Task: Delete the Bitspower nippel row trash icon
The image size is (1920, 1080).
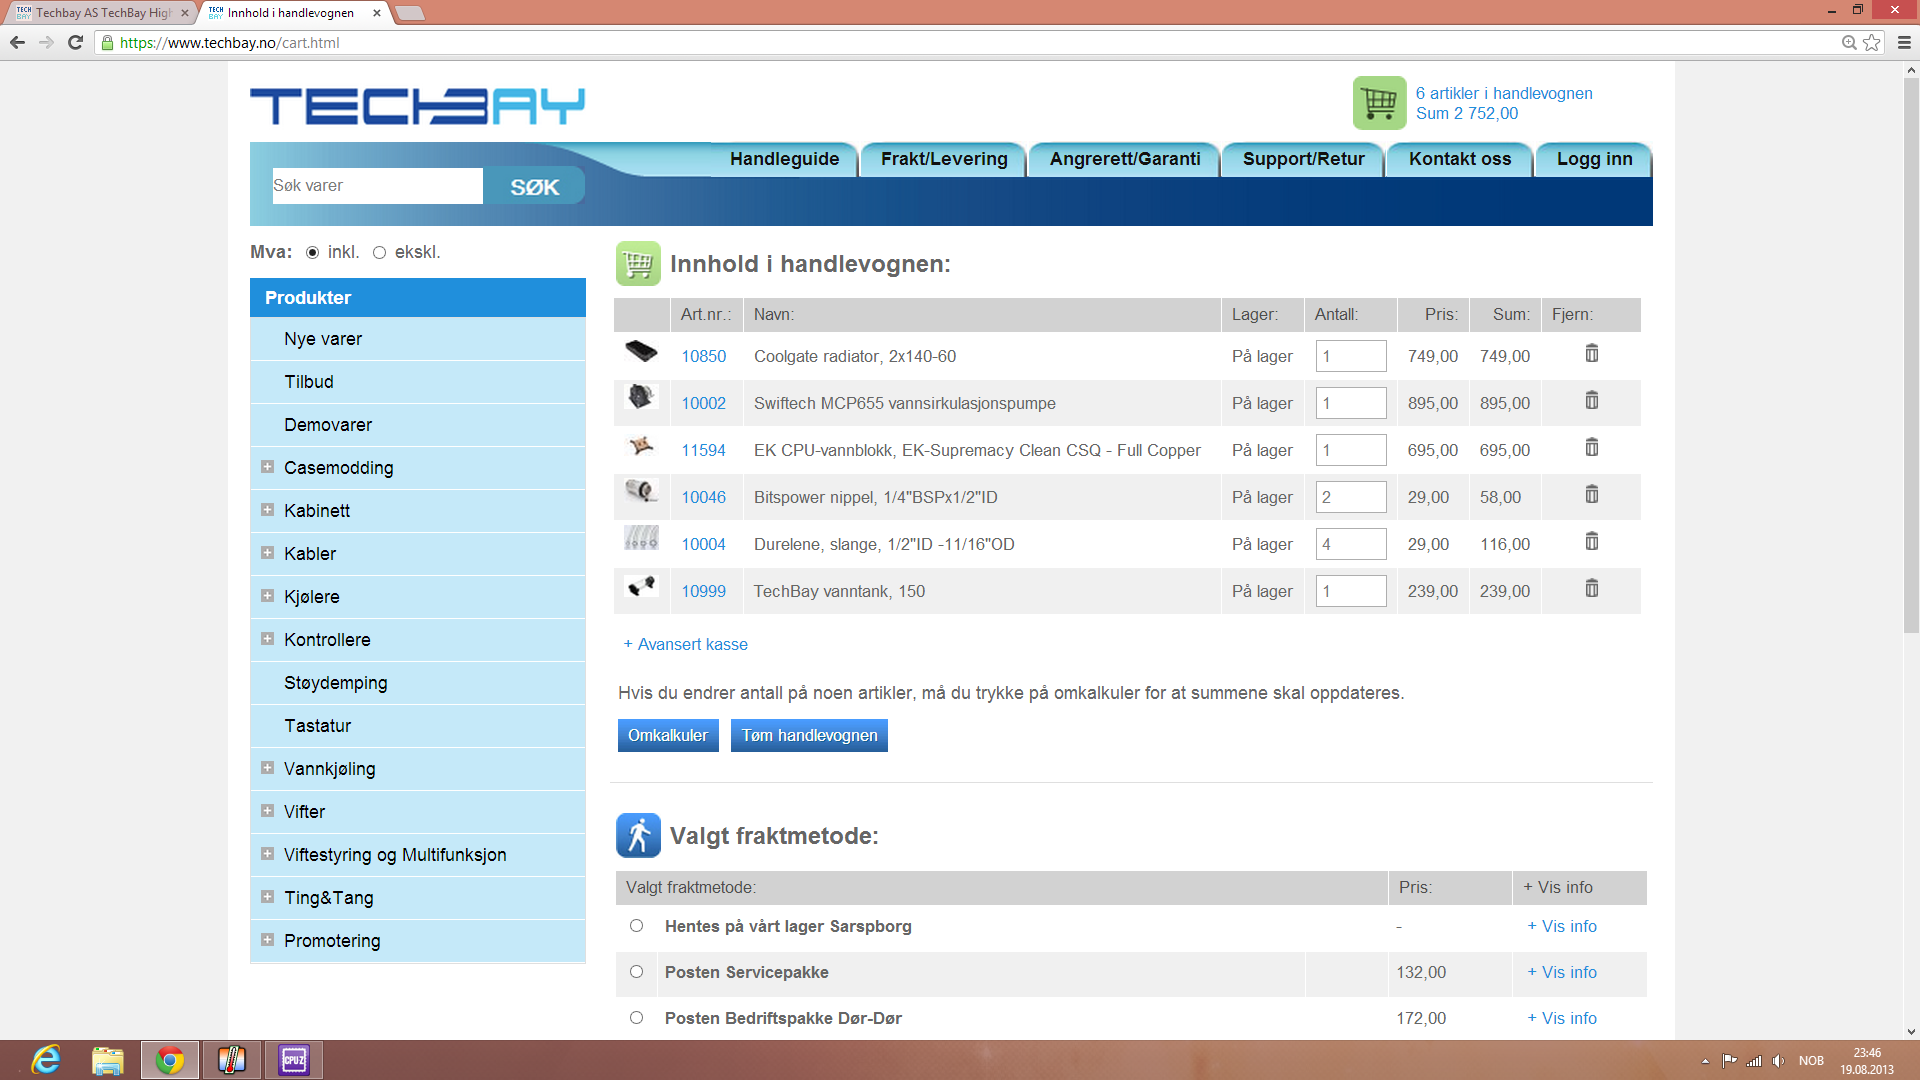Action: click(x=1592, y=495)
